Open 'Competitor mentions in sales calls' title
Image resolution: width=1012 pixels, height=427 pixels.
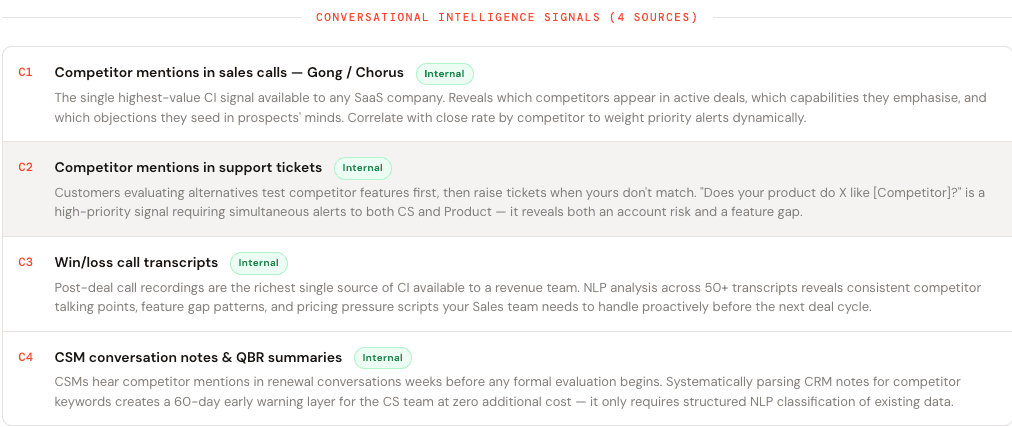229,72
